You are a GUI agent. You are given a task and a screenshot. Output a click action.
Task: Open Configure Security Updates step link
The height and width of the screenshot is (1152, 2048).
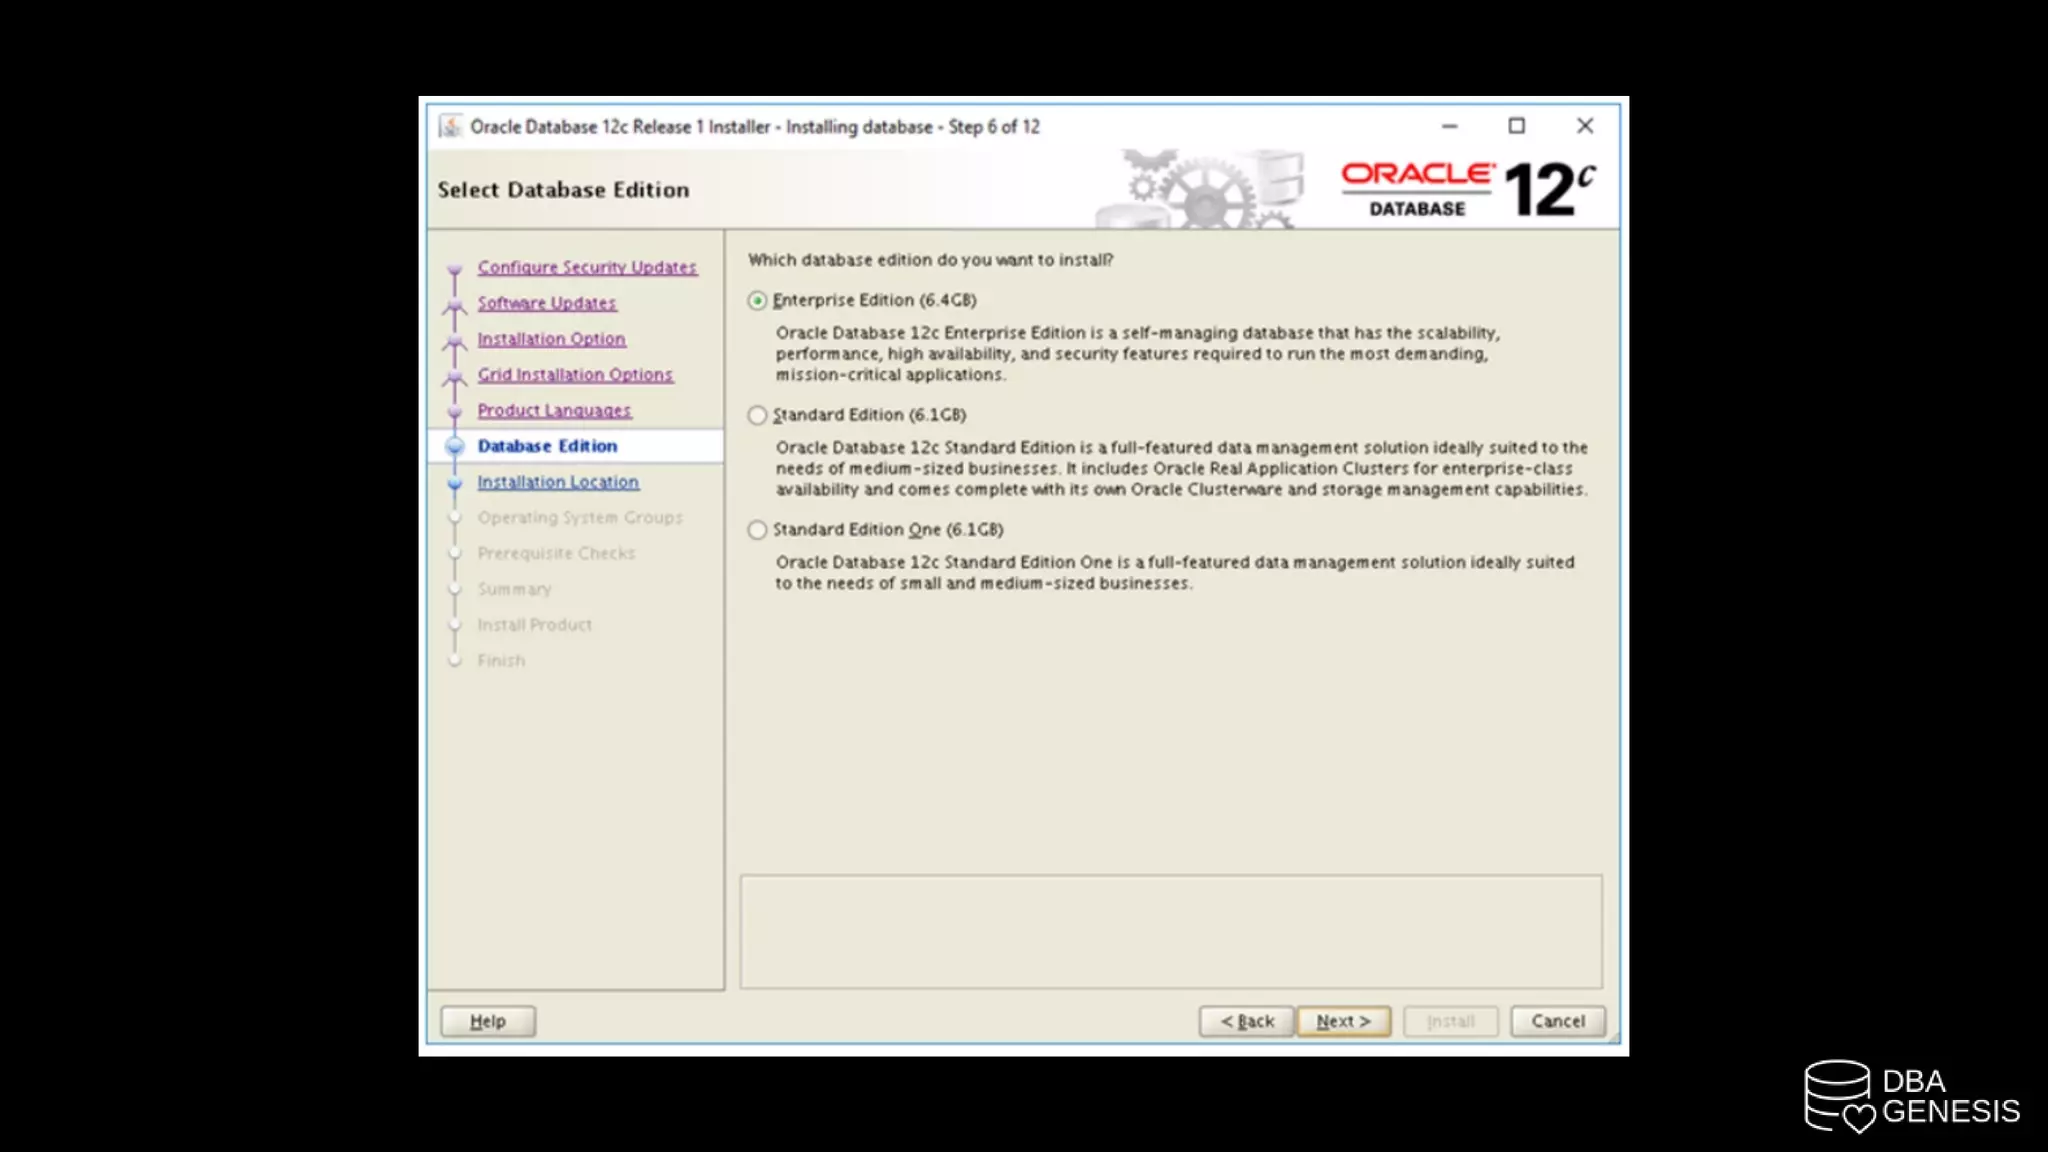tap(587, 267)
